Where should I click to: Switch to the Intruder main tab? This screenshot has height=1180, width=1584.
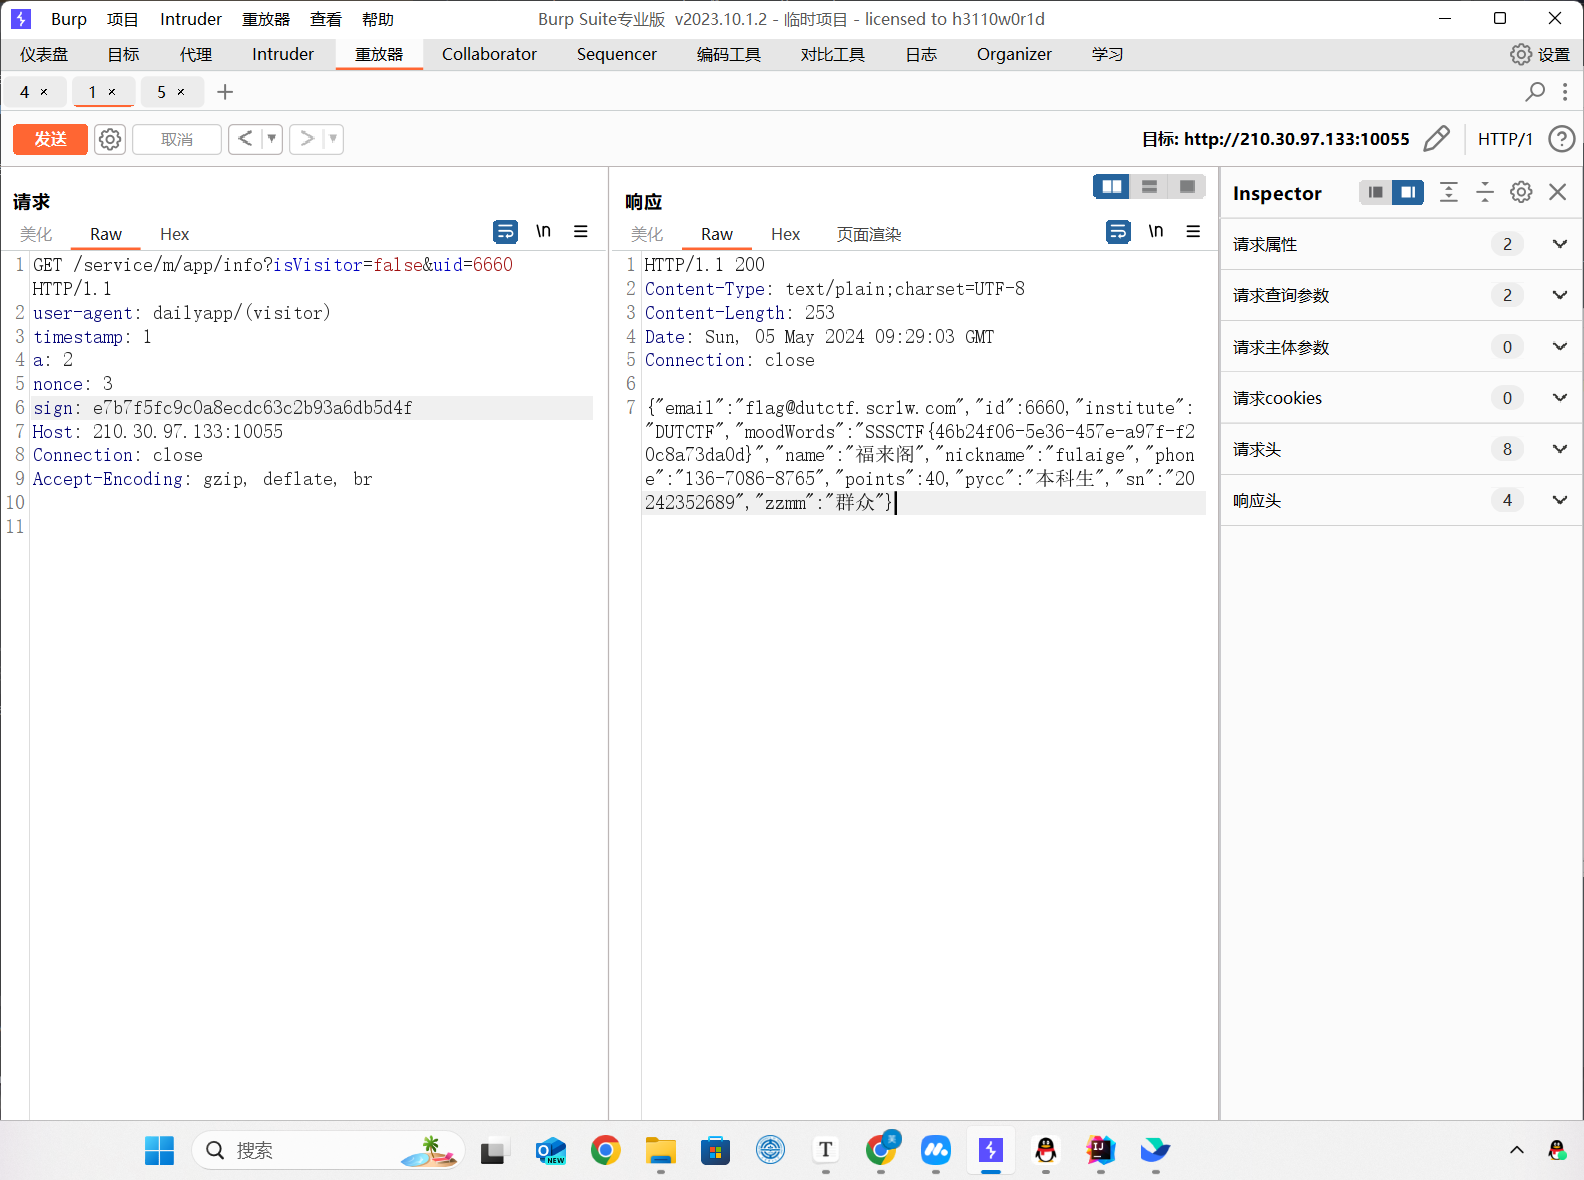(x=282, y=55)
